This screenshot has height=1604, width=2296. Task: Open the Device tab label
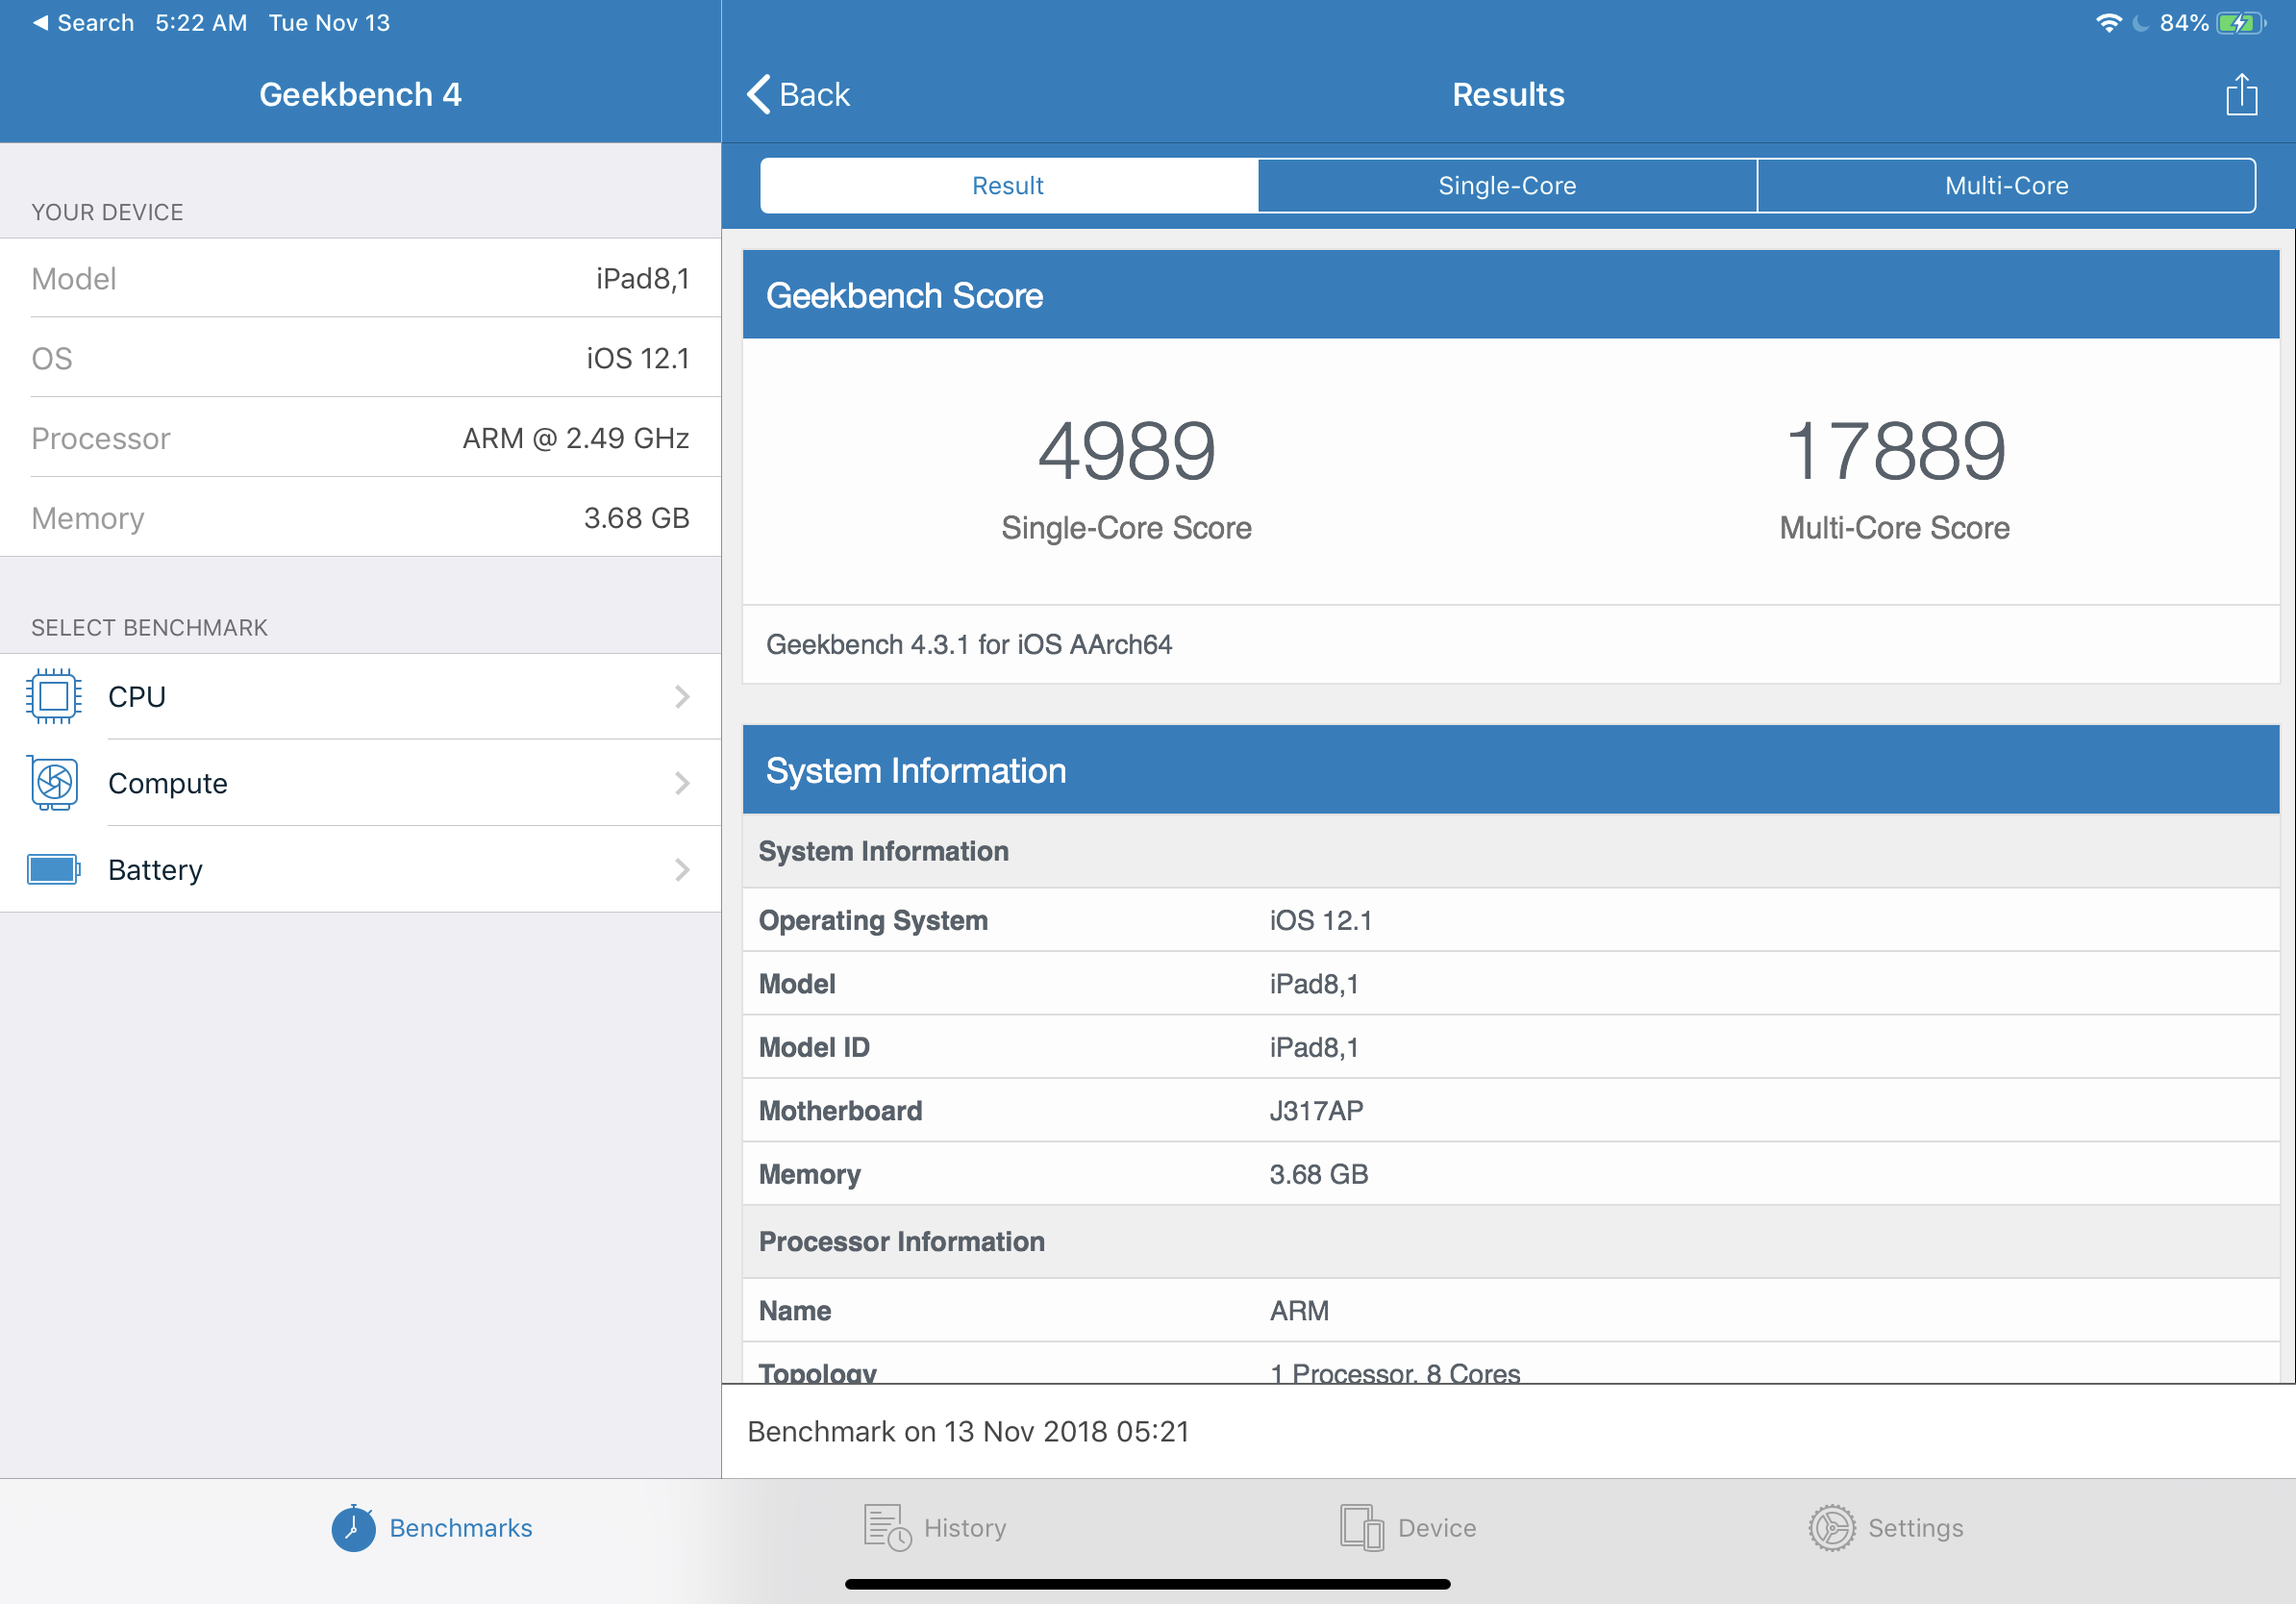pyautogui.click(x=1437, y=1528)
